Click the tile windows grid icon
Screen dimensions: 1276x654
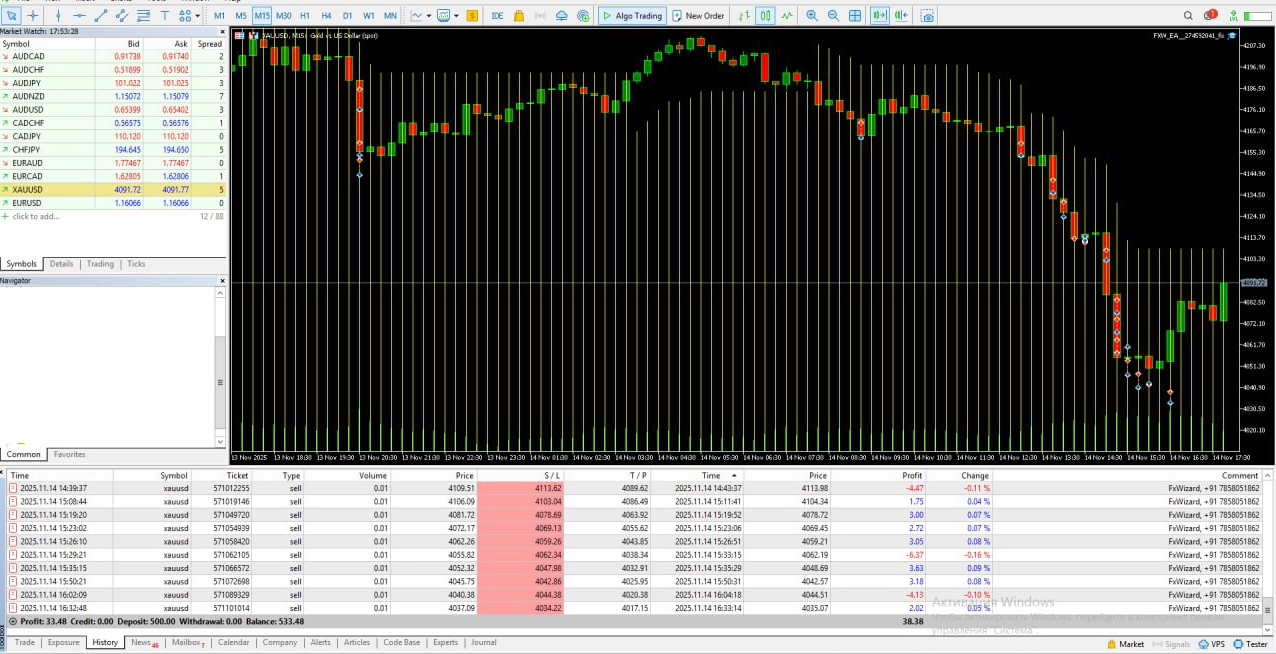(x=855, y=16)
